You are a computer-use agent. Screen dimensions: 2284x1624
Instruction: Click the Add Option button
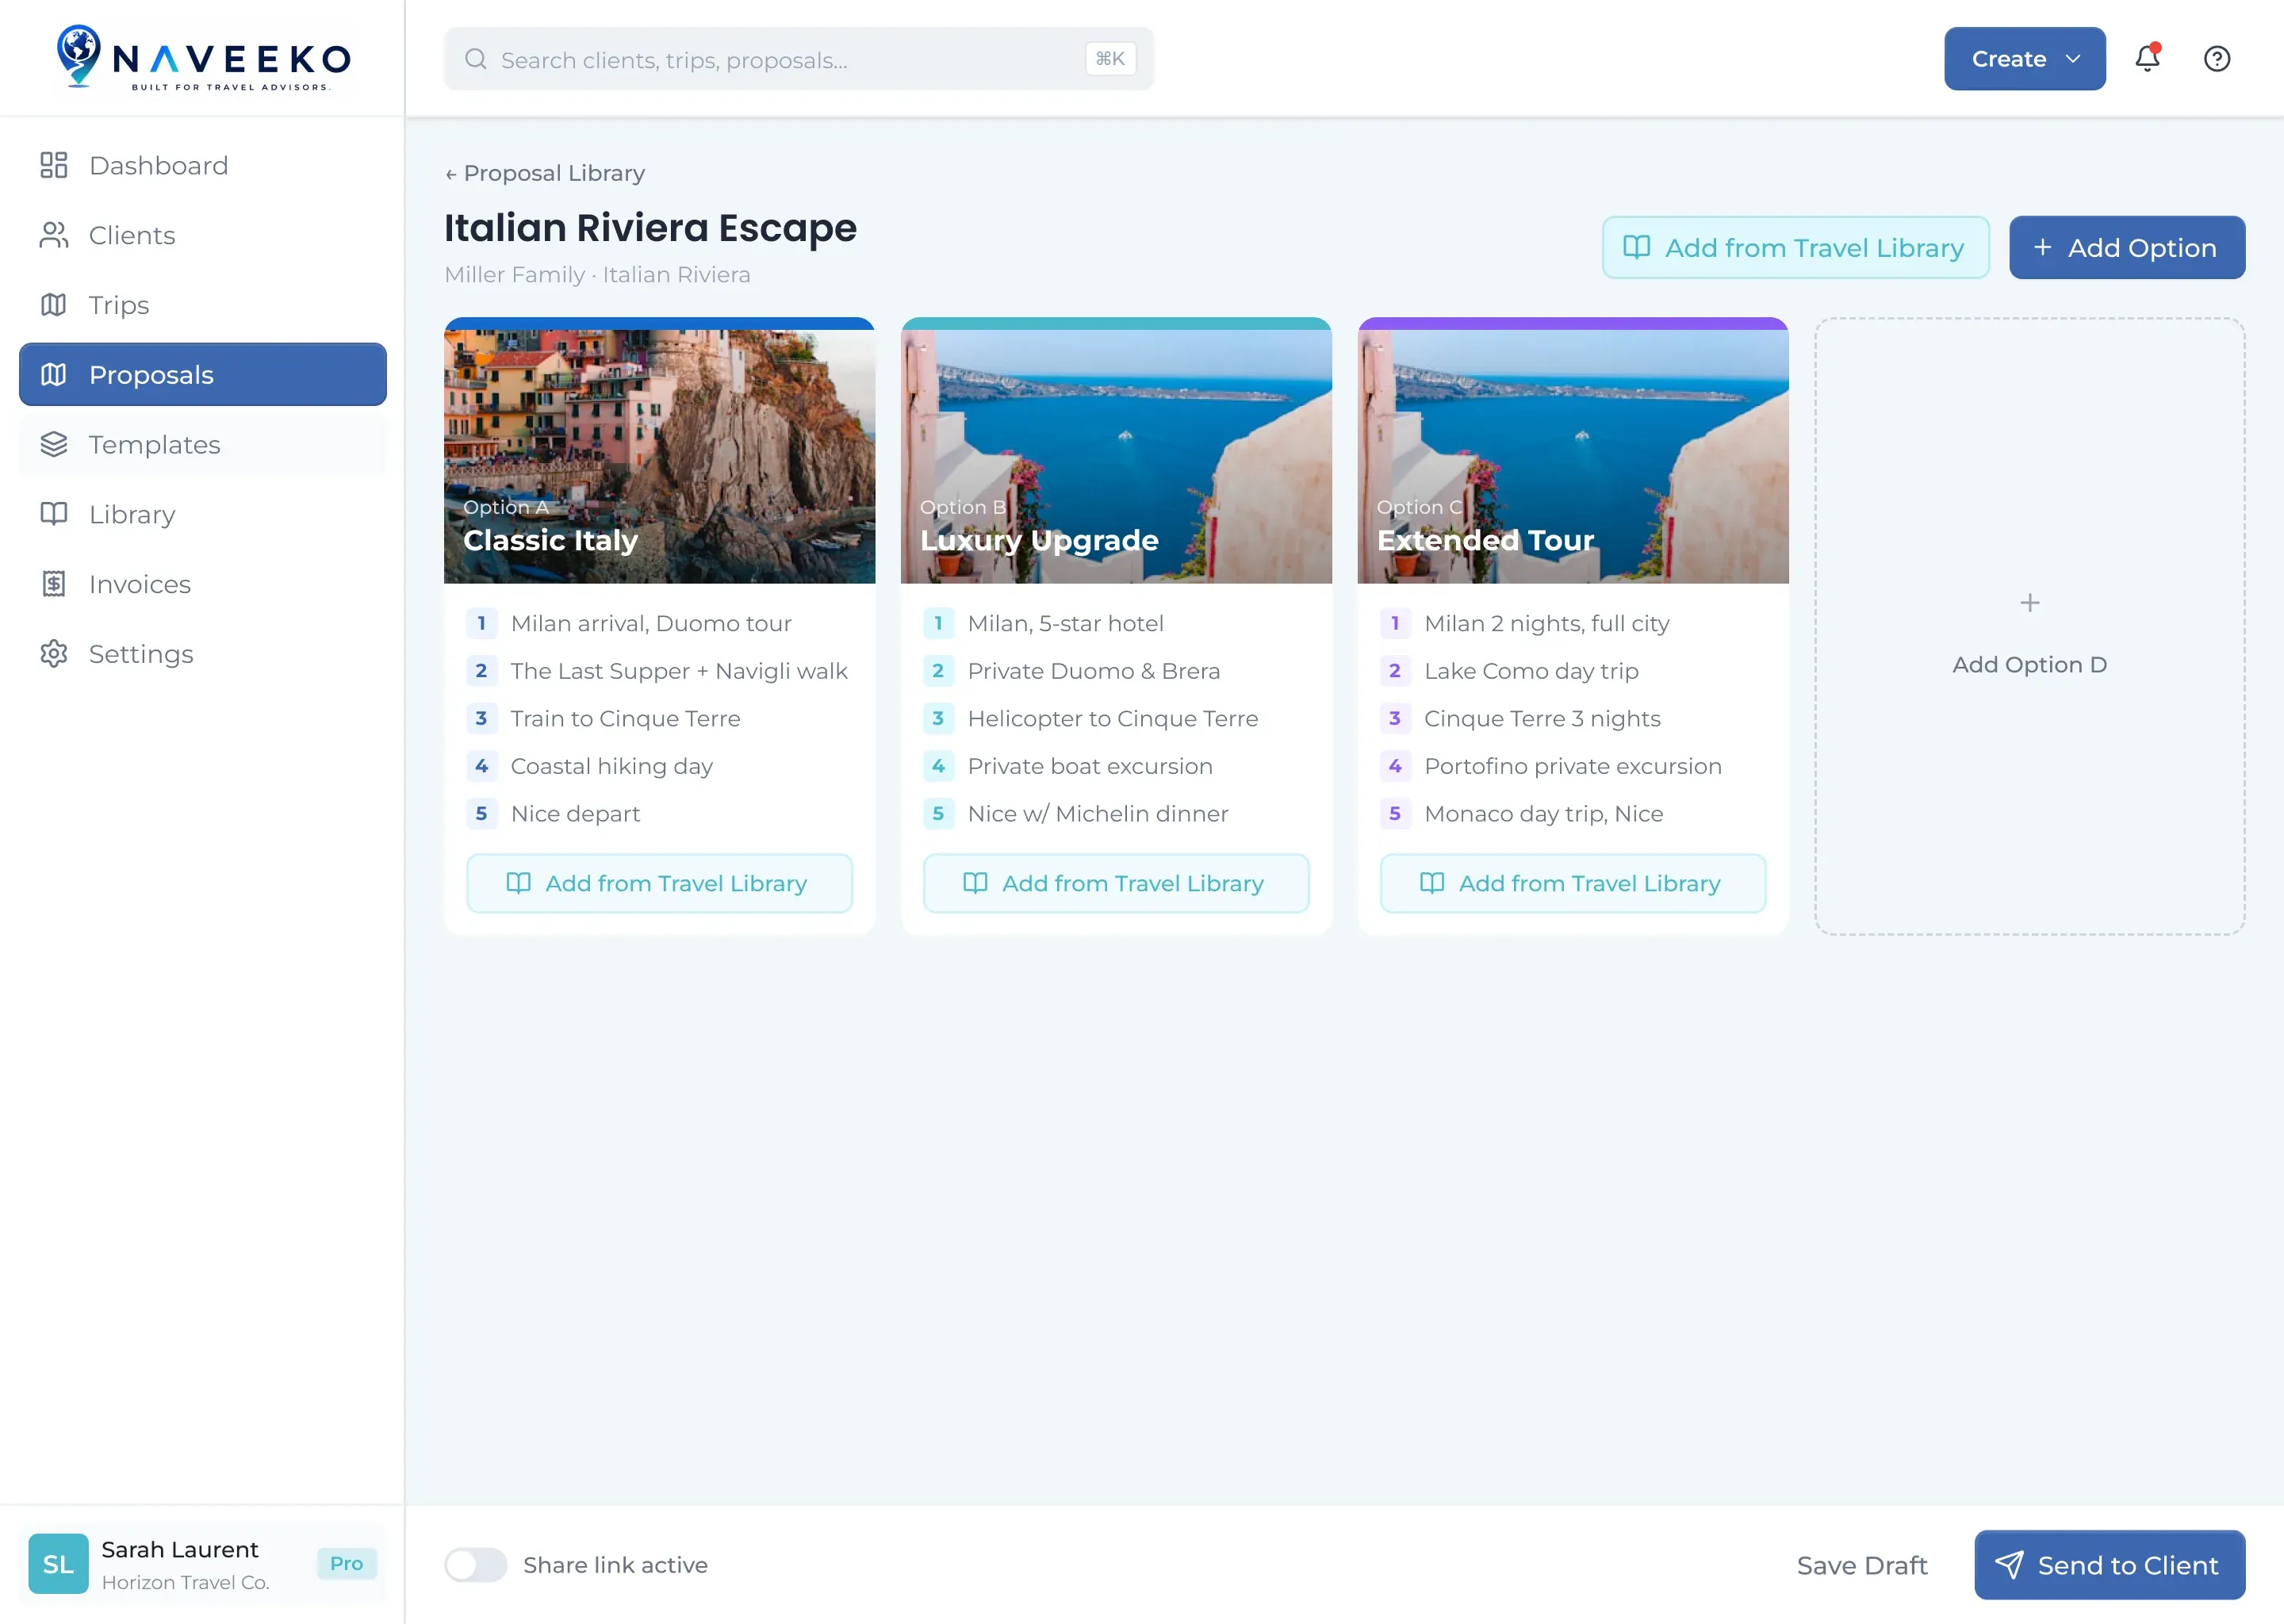pyautogui.click(x=2127, y=248)
